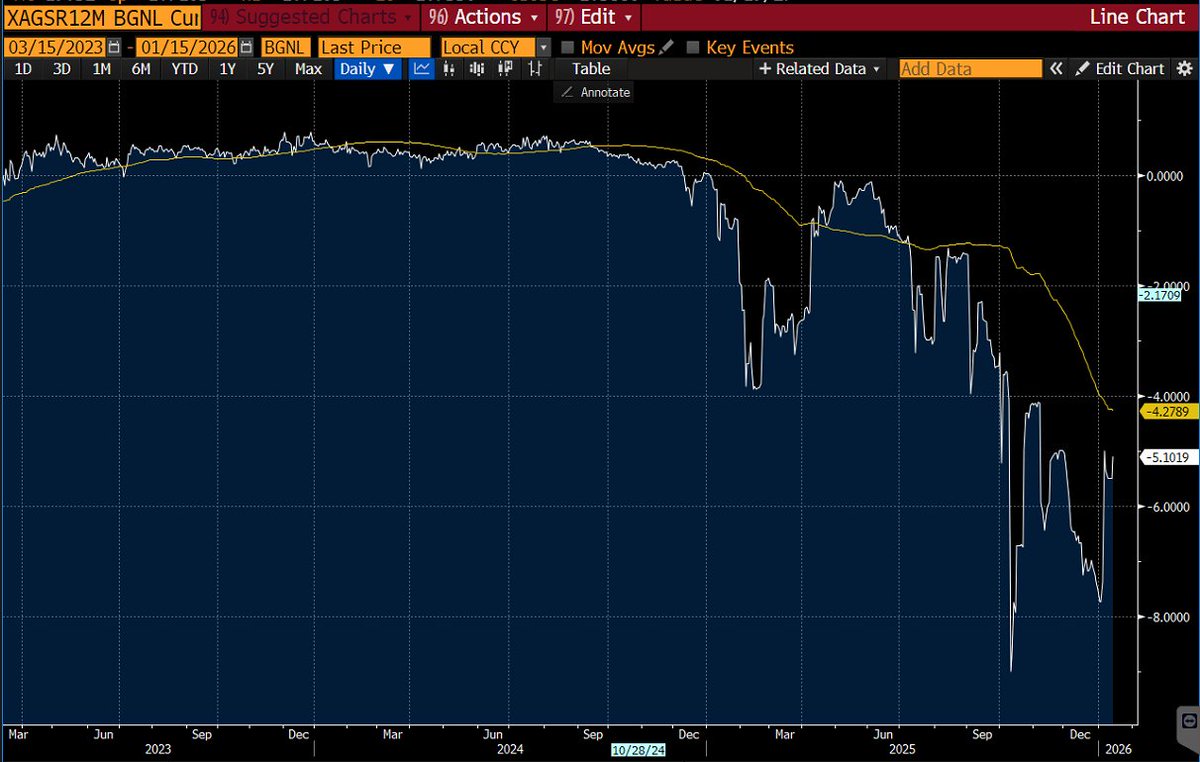Image resolution: width=1200 pixels, height=762 pixels.
Task: Click the lock icon at the chart's bottom right
Action: 1188,719
